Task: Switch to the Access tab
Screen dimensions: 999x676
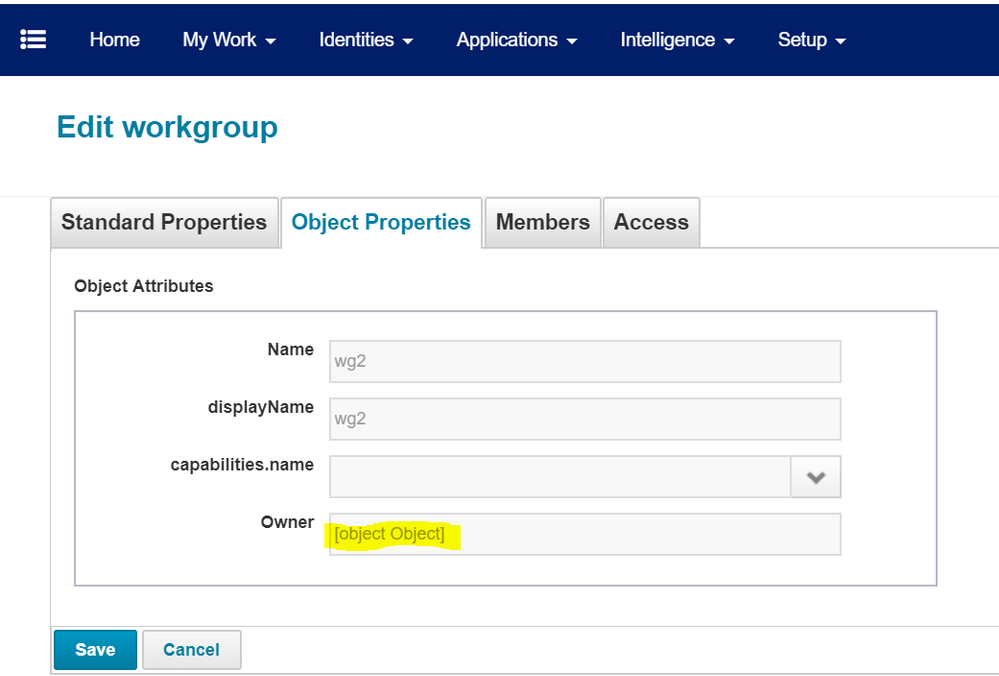Action: pyautogui.click(x=651, y=222)
